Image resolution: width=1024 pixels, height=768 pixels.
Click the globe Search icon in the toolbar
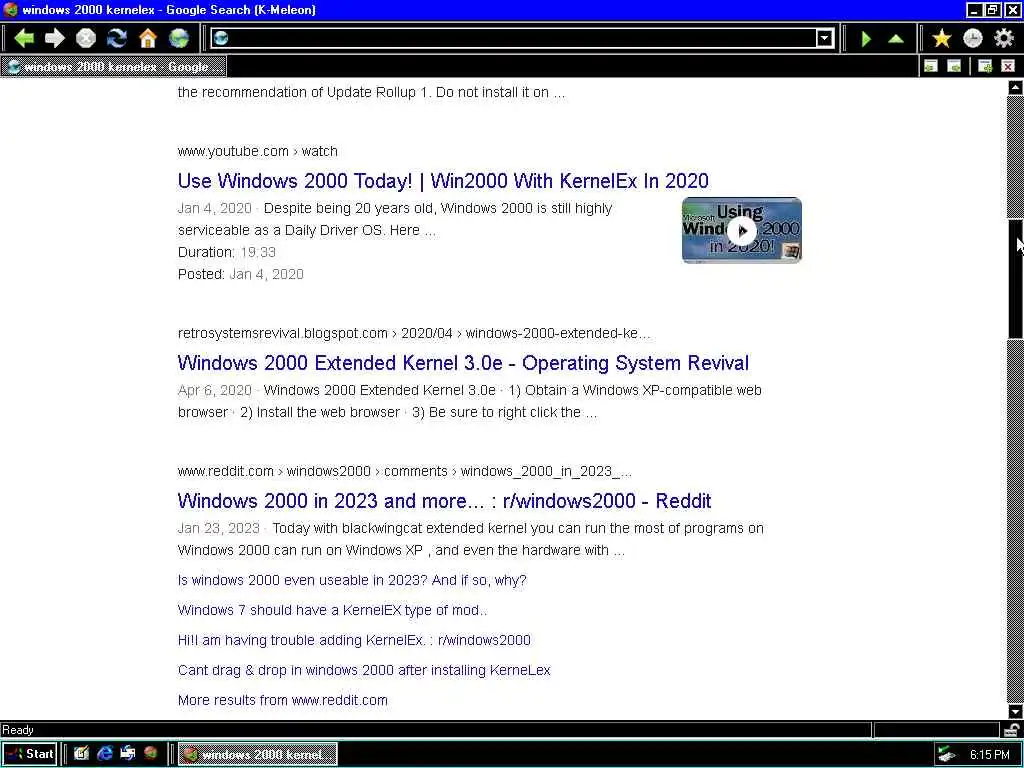(x=179, y=39)
